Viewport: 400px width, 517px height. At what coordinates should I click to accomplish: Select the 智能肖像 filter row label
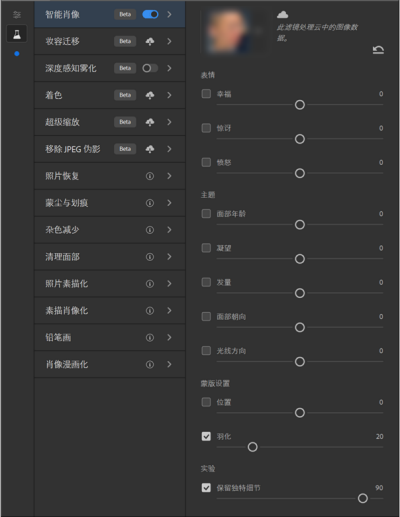pos(62,14)
